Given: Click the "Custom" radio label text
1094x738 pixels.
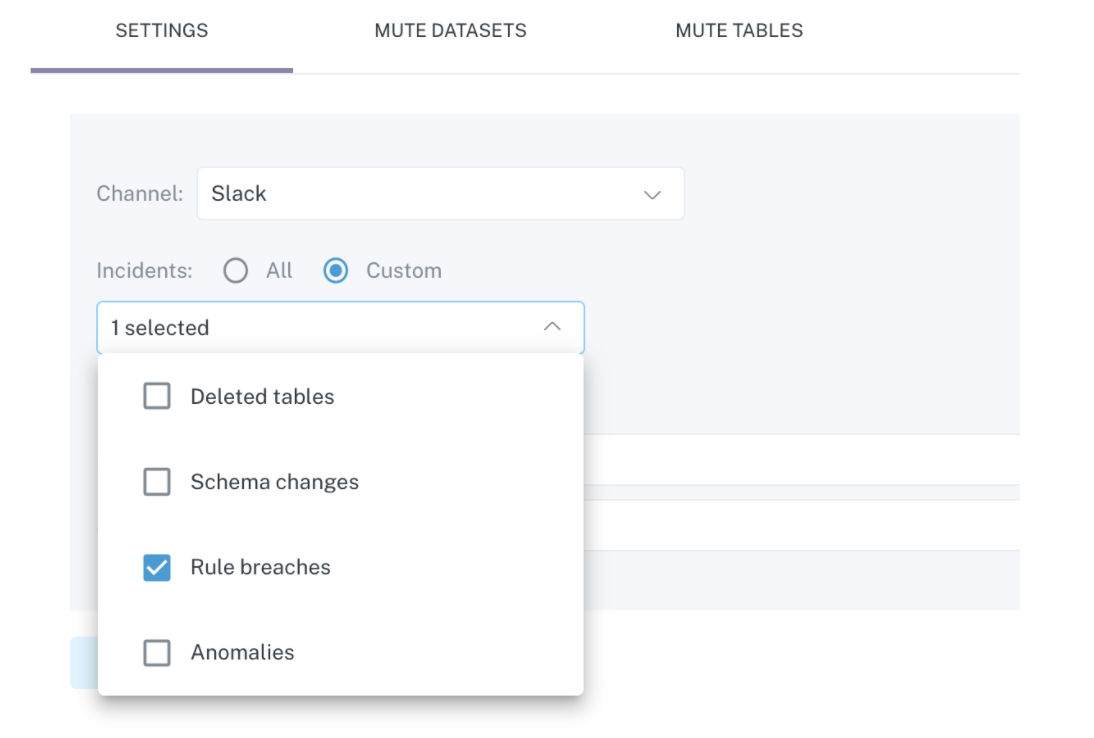Looking at the screenshot, I should point(403,271).
